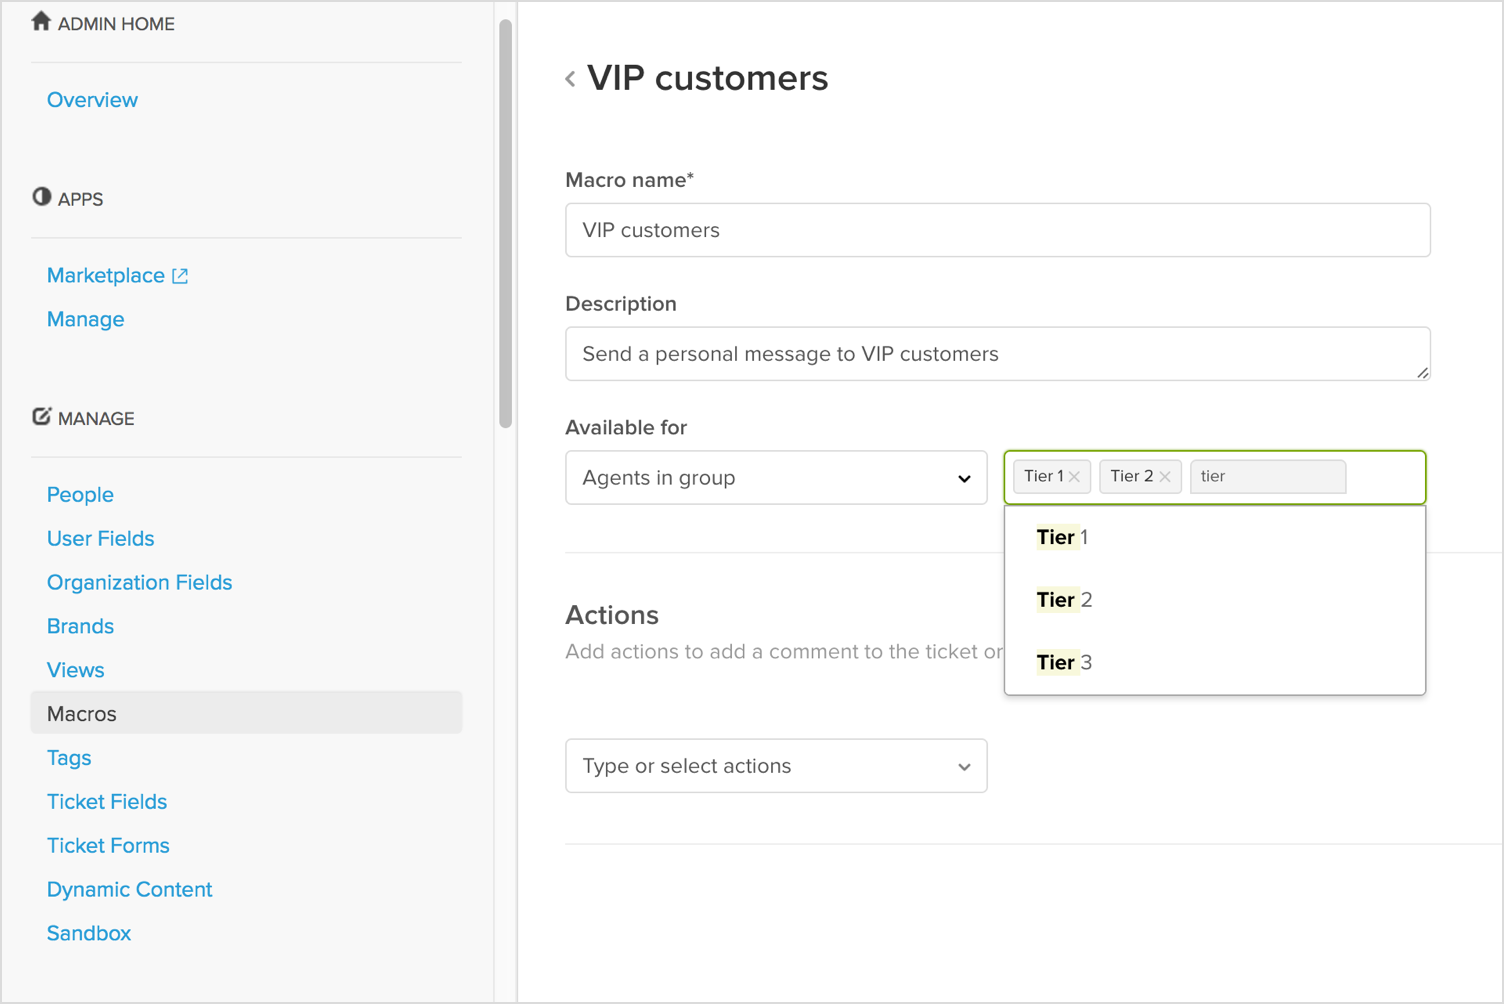
Task: Click the Marketplace external link icon
Action: (180, 276)
